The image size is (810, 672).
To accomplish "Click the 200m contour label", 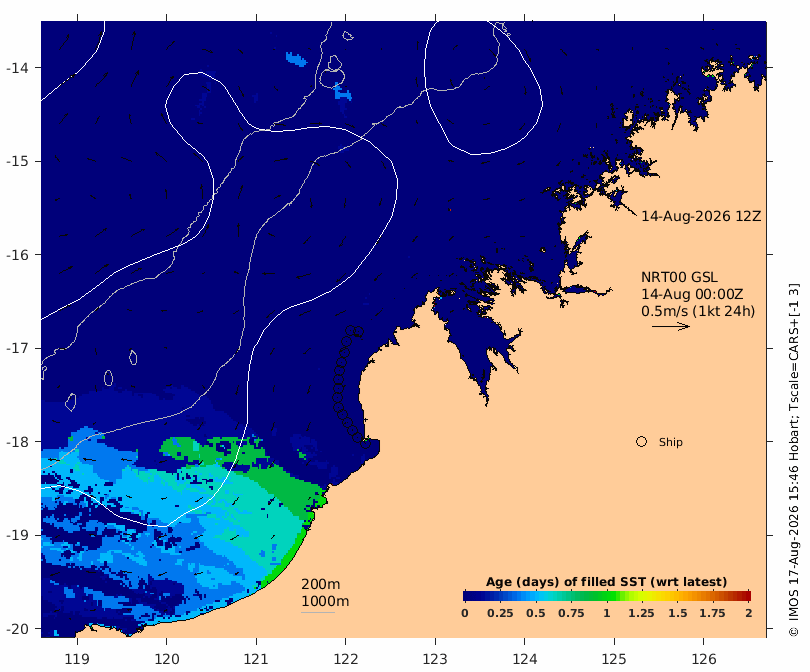I will point(320,584).
